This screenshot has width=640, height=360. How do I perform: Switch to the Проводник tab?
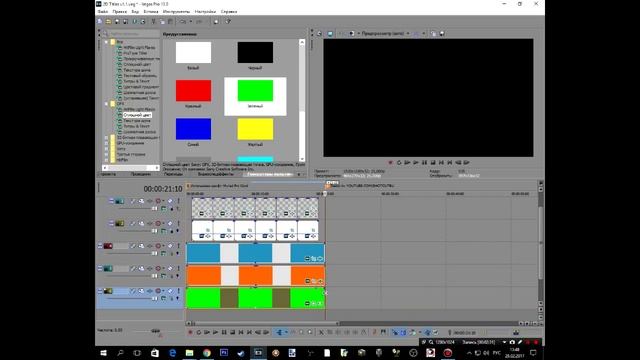pos(140,174)
